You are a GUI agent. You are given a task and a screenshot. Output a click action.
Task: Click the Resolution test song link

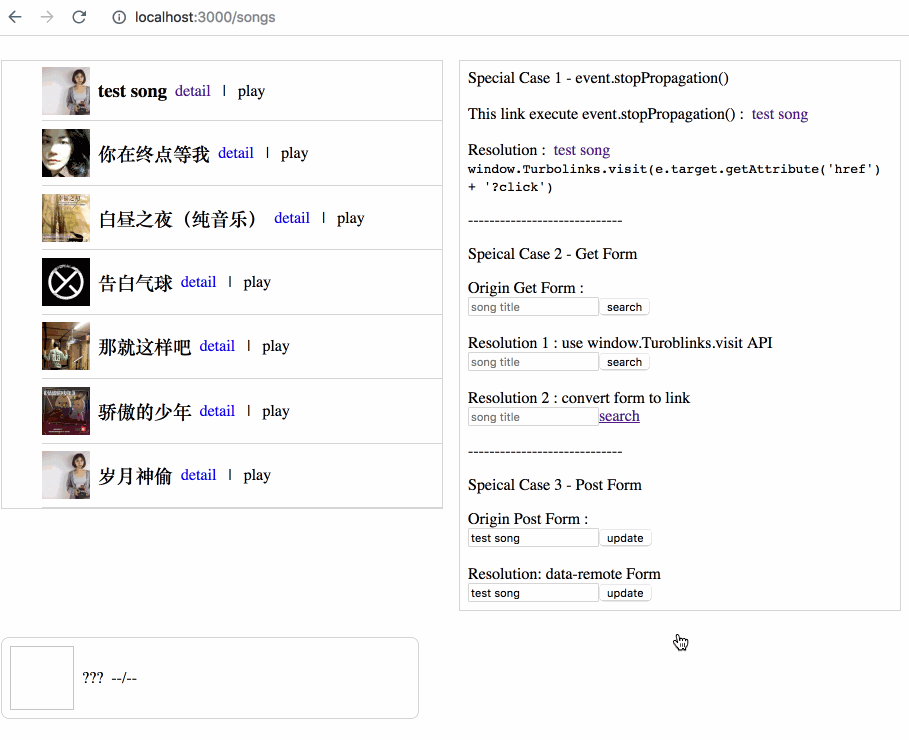pyautogui.click(x=581, y=150)
